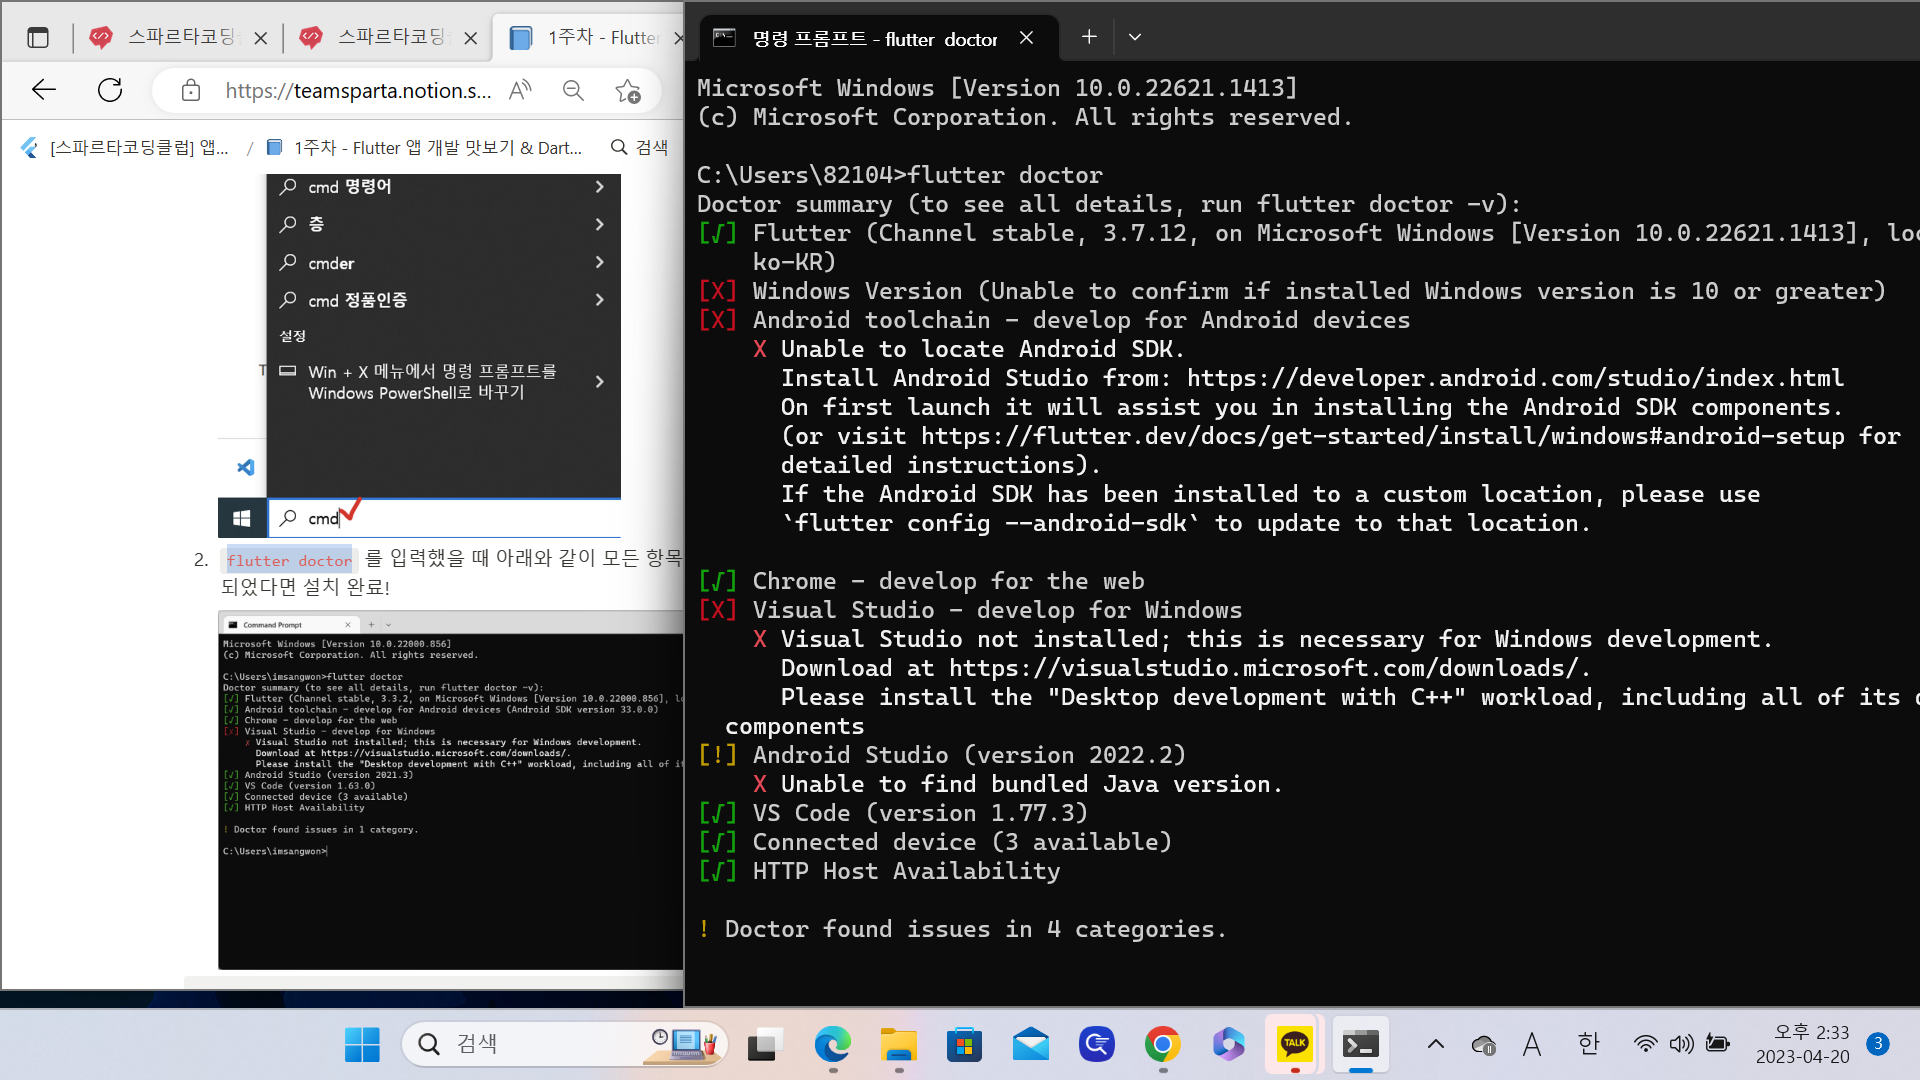Expand Windows Terminal profile dropdown arrow
The image size is (1920, 1080).
pos(1135,37)
